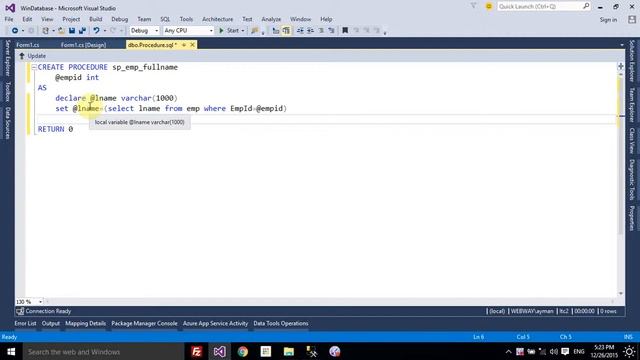Click the New Project toolbar icon
This screenshot has height=360, width=640.
[x=46, y=31]
